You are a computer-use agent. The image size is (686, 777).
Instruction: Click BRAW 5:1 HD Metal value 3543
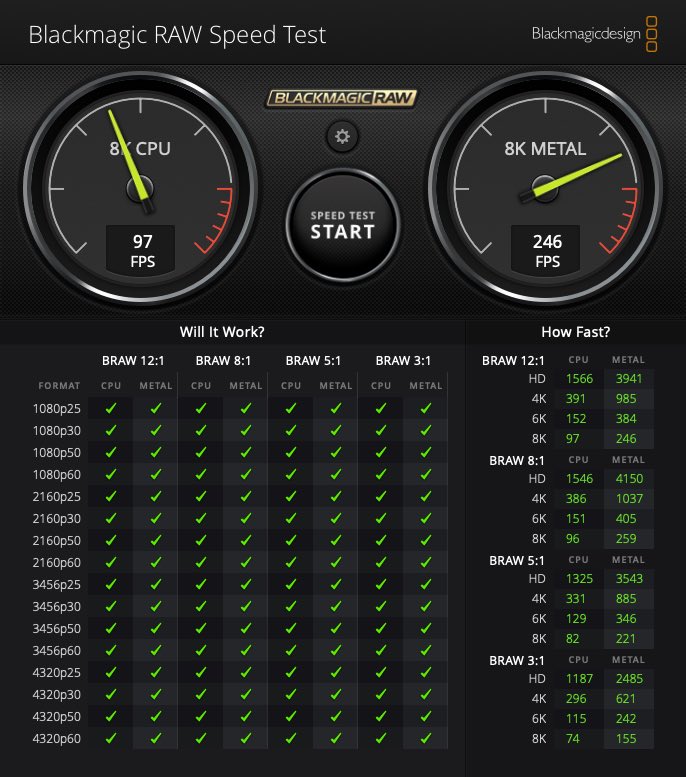629,579
